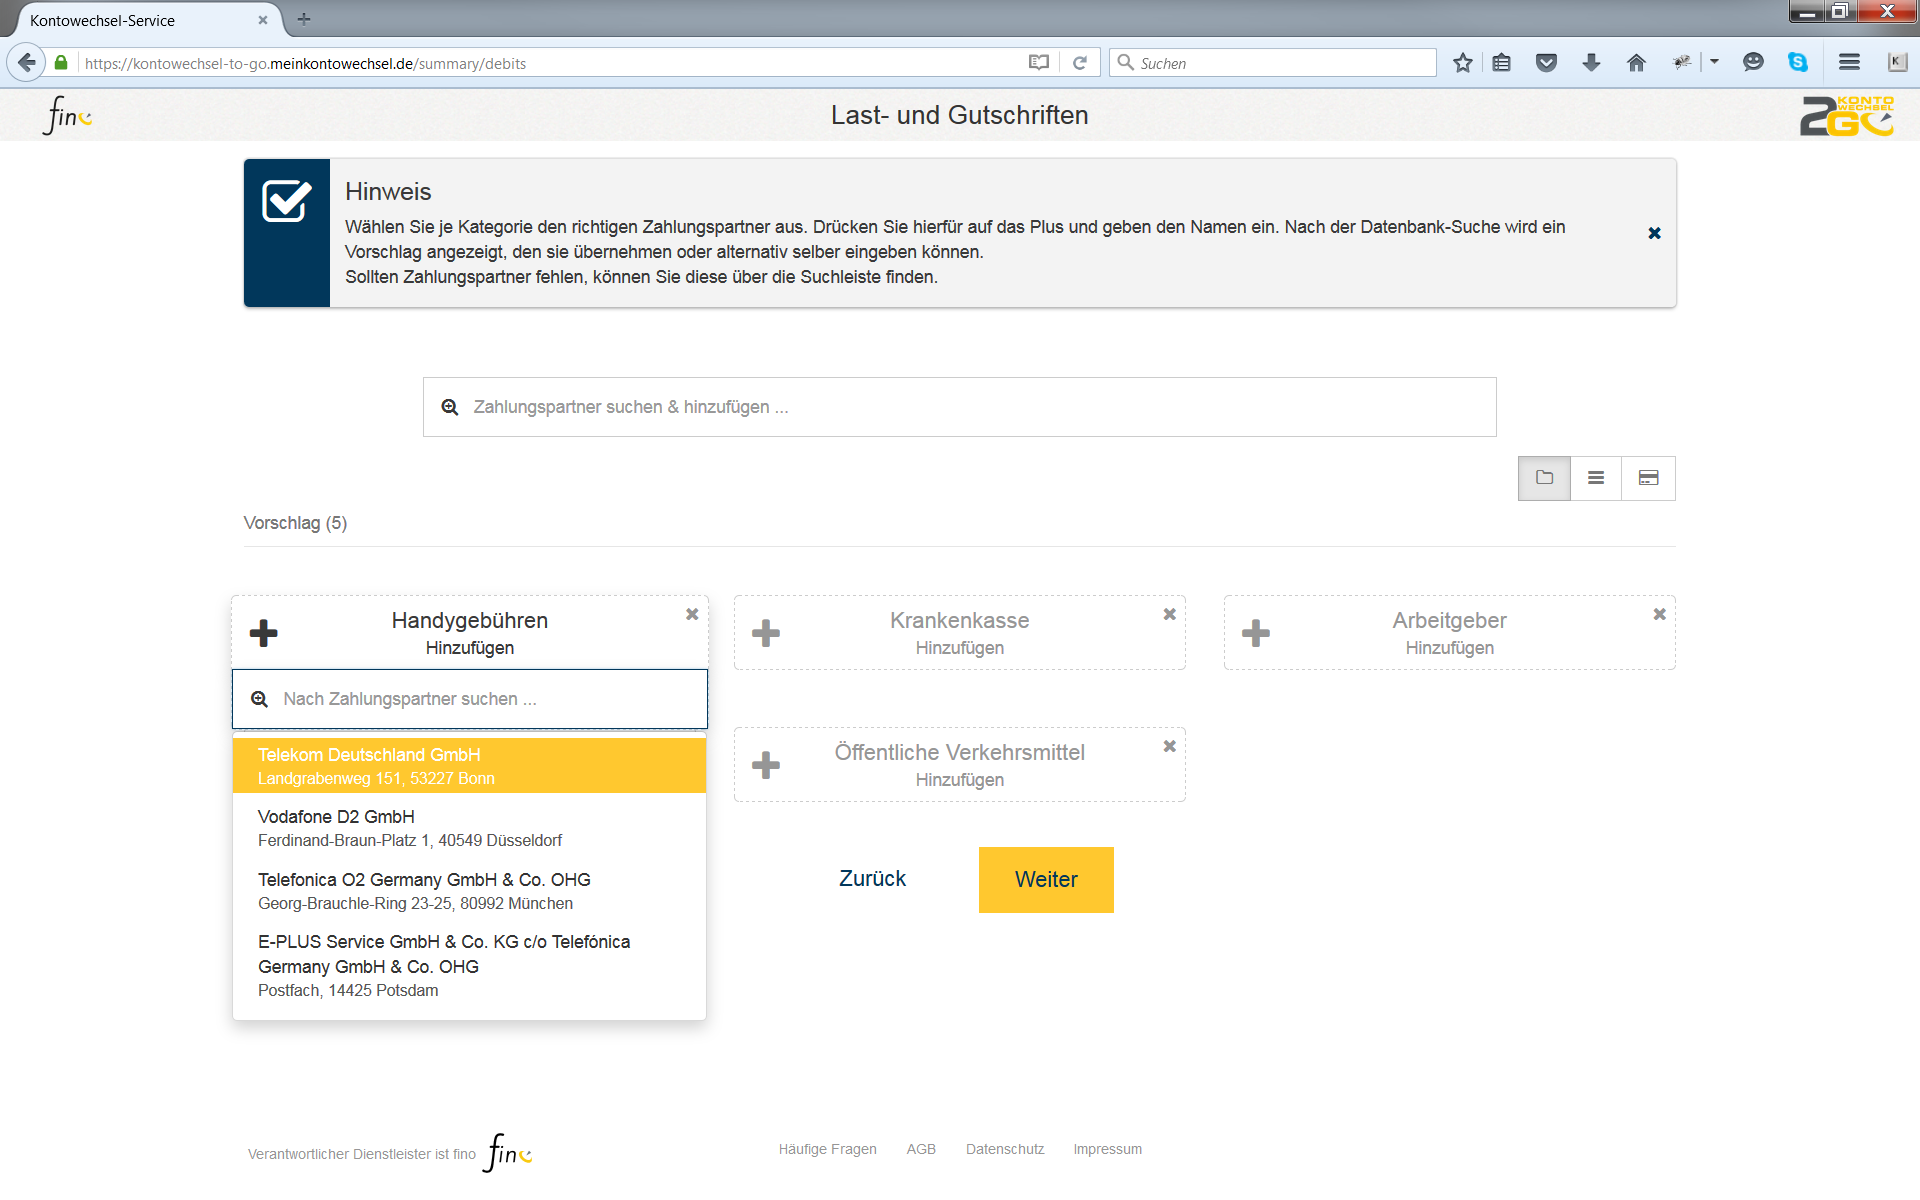Click the plus icon on Handygebühren
Image resolution: width=1920 pixels, height=1200 pixels.
click(x=264, y=633)
